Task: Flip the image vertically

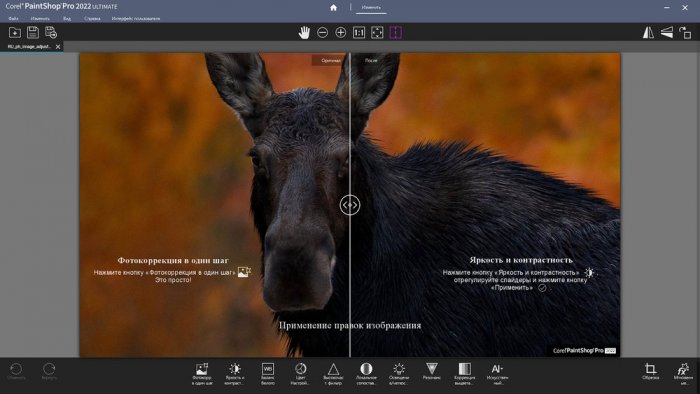Action: click(667, 33)
